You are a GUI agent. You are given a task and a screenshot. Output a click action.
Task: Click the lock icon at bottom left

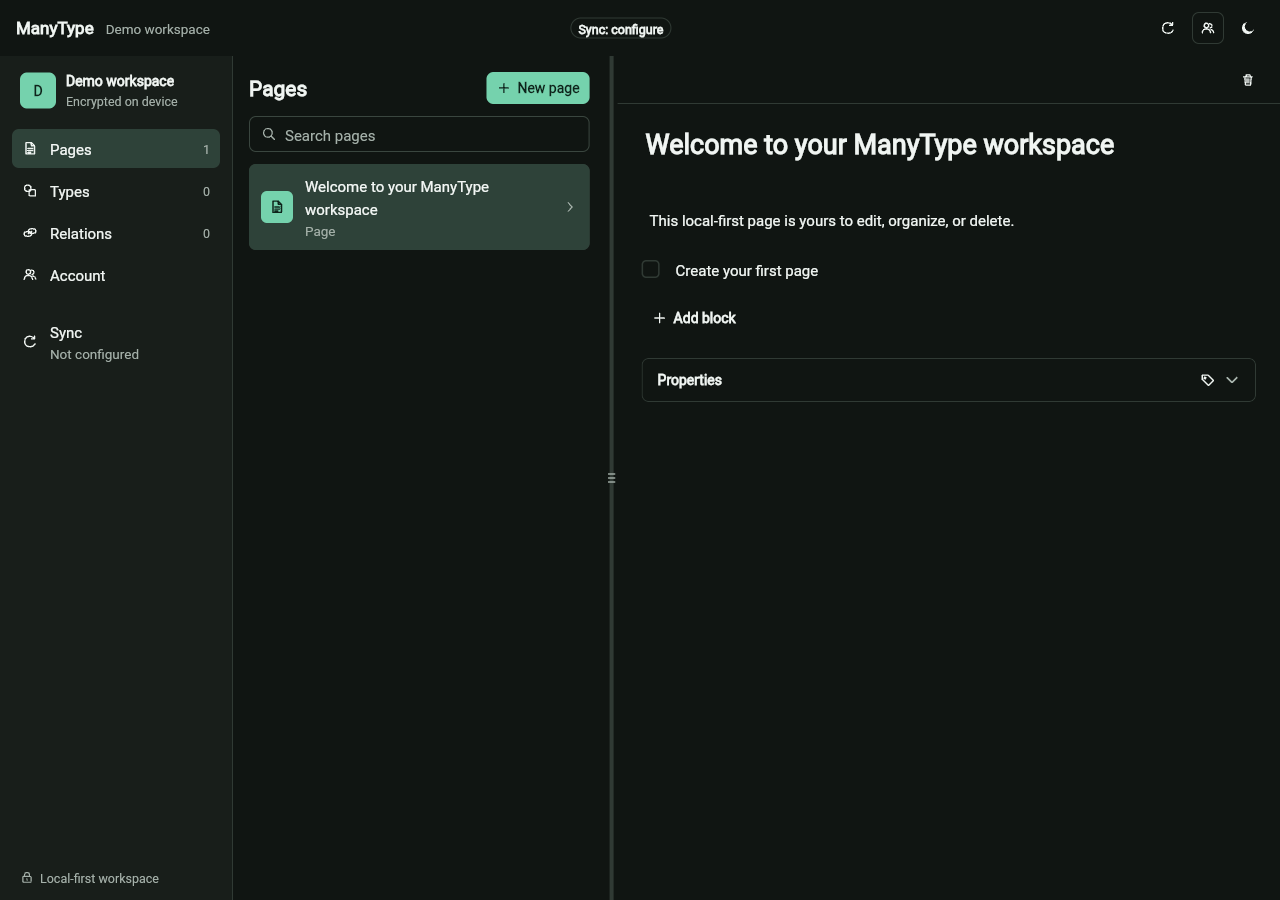click(27, 878)
